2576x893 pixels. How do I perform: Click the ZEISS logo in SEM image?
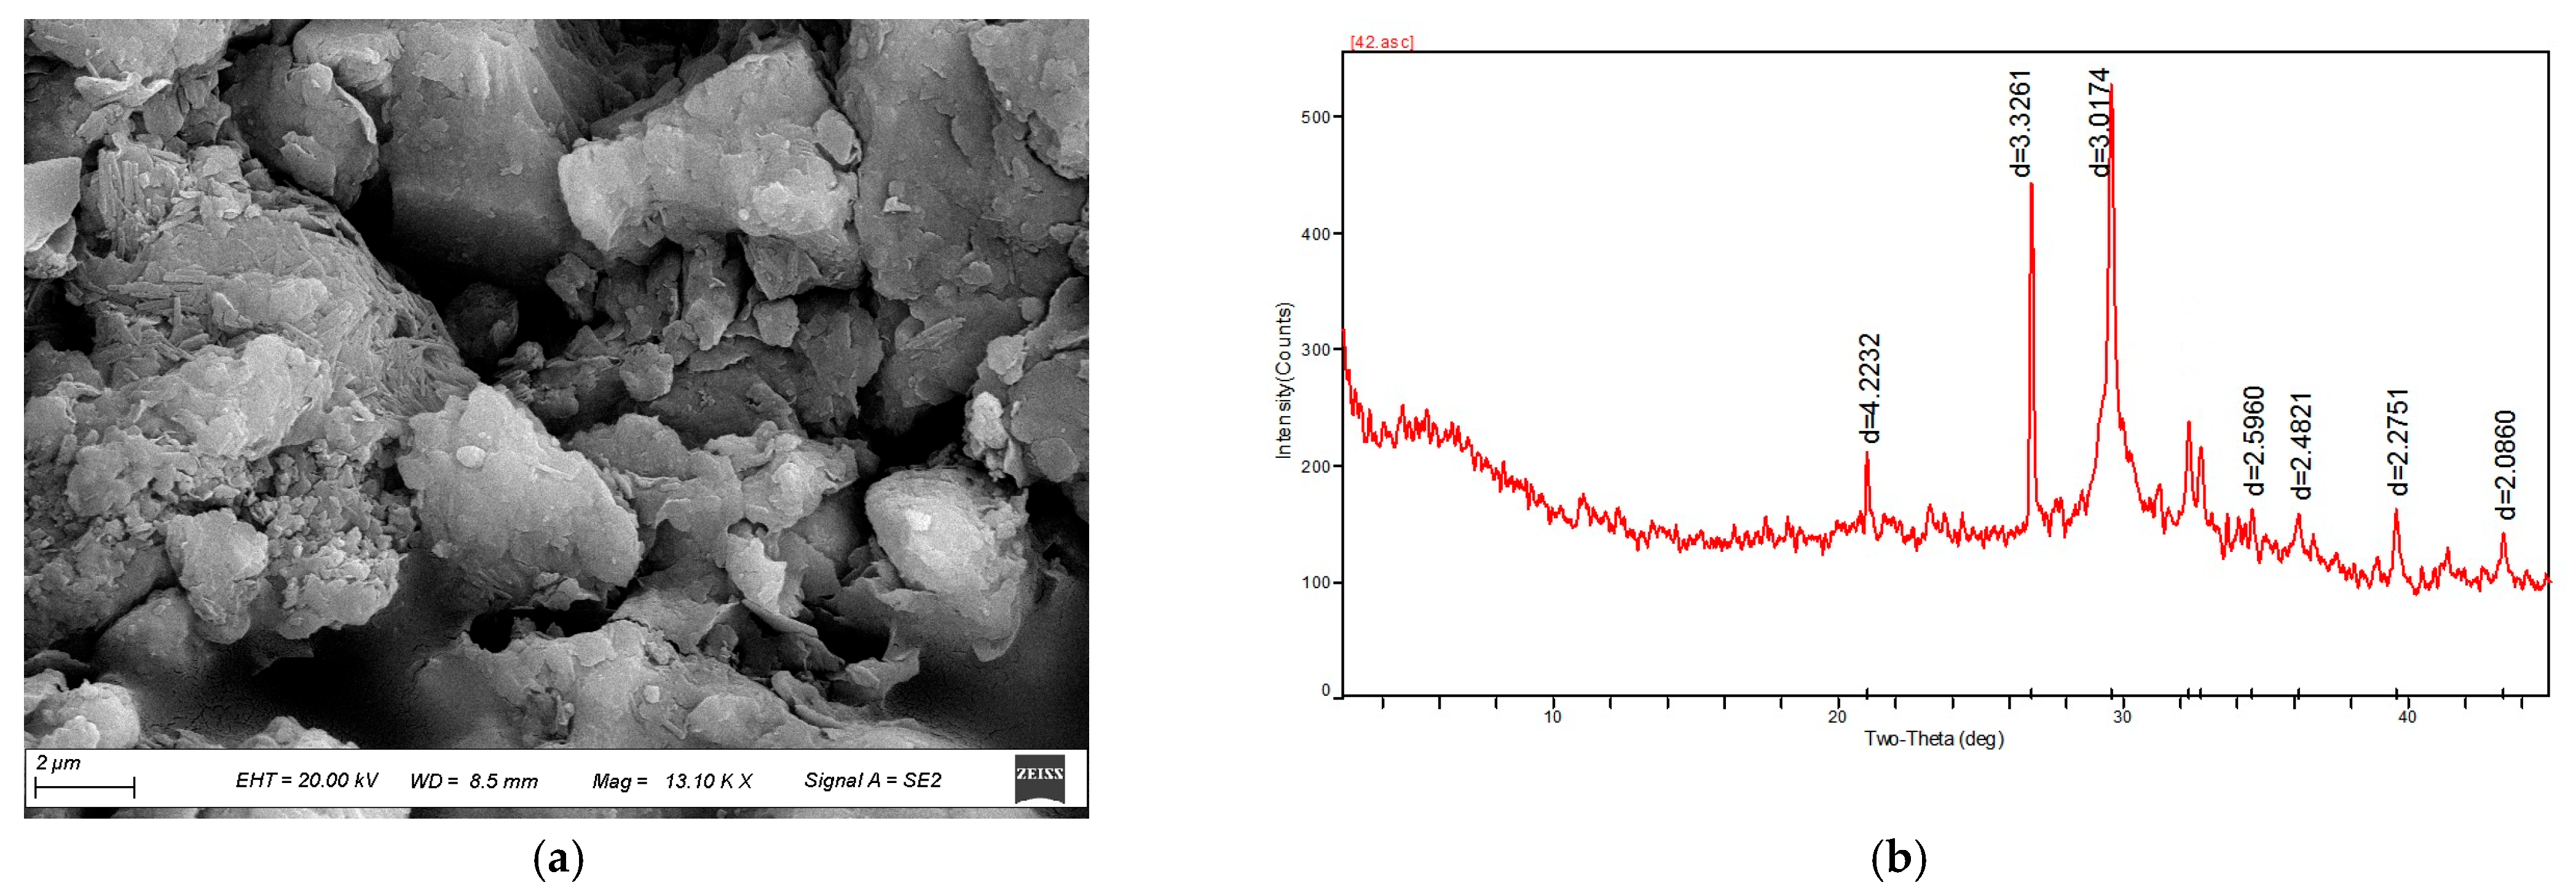1039,778
